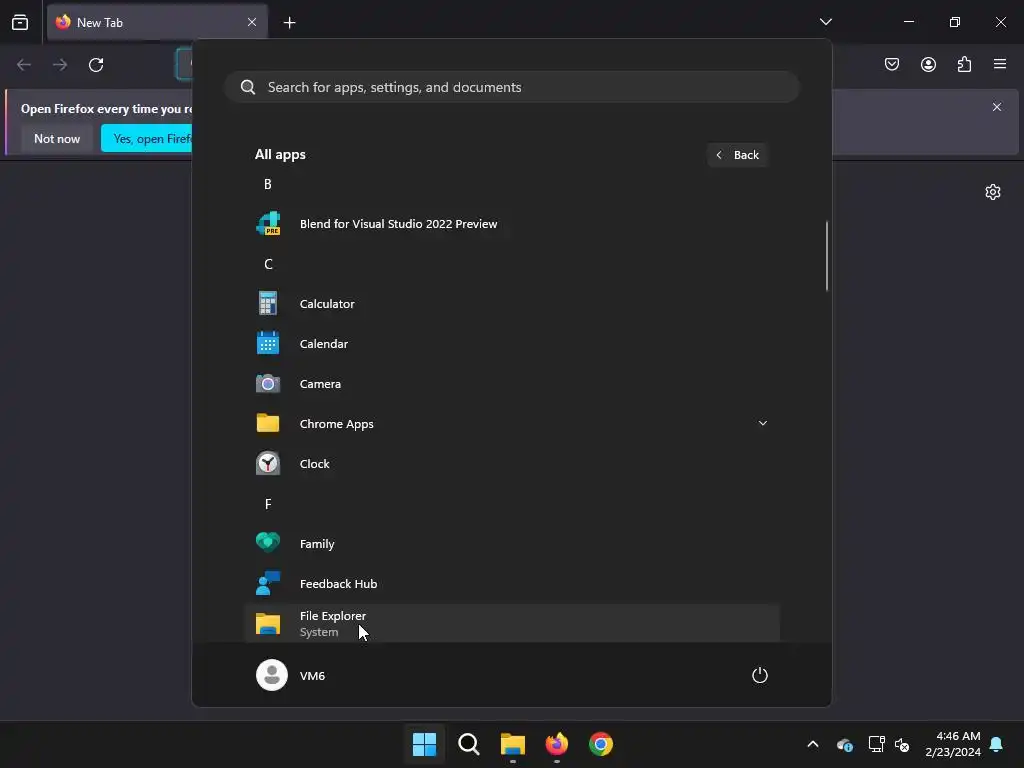Launch the Family app
The width and height of the screenshot is (1024, 768).
tap(512, 543)
